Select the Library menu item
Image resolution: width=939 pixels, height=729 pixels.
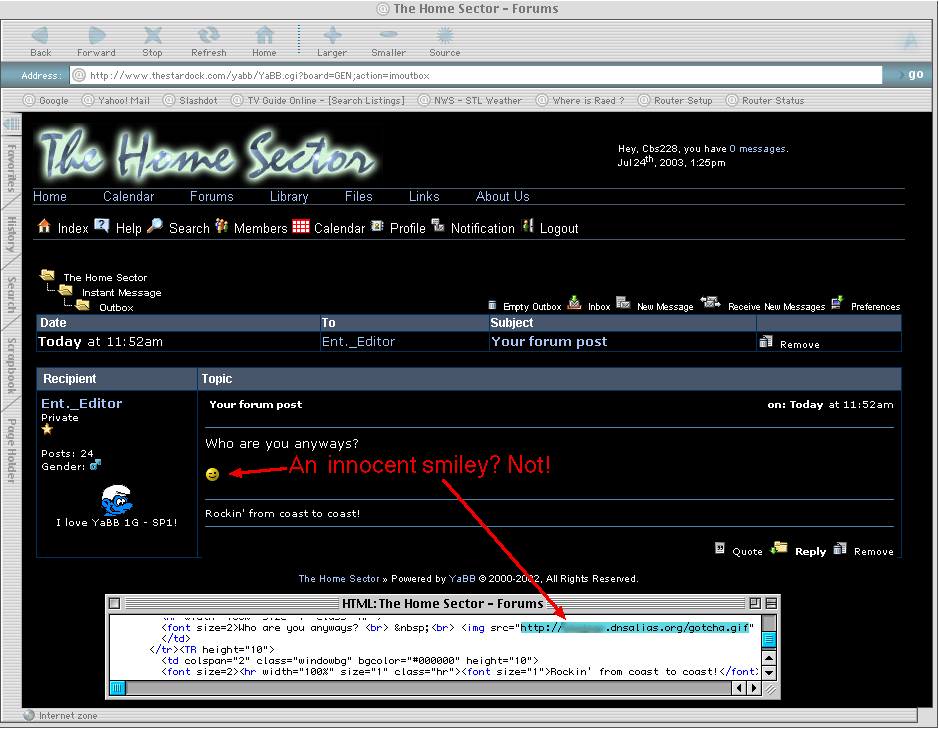pyautogui.click(x=289, y=197)
